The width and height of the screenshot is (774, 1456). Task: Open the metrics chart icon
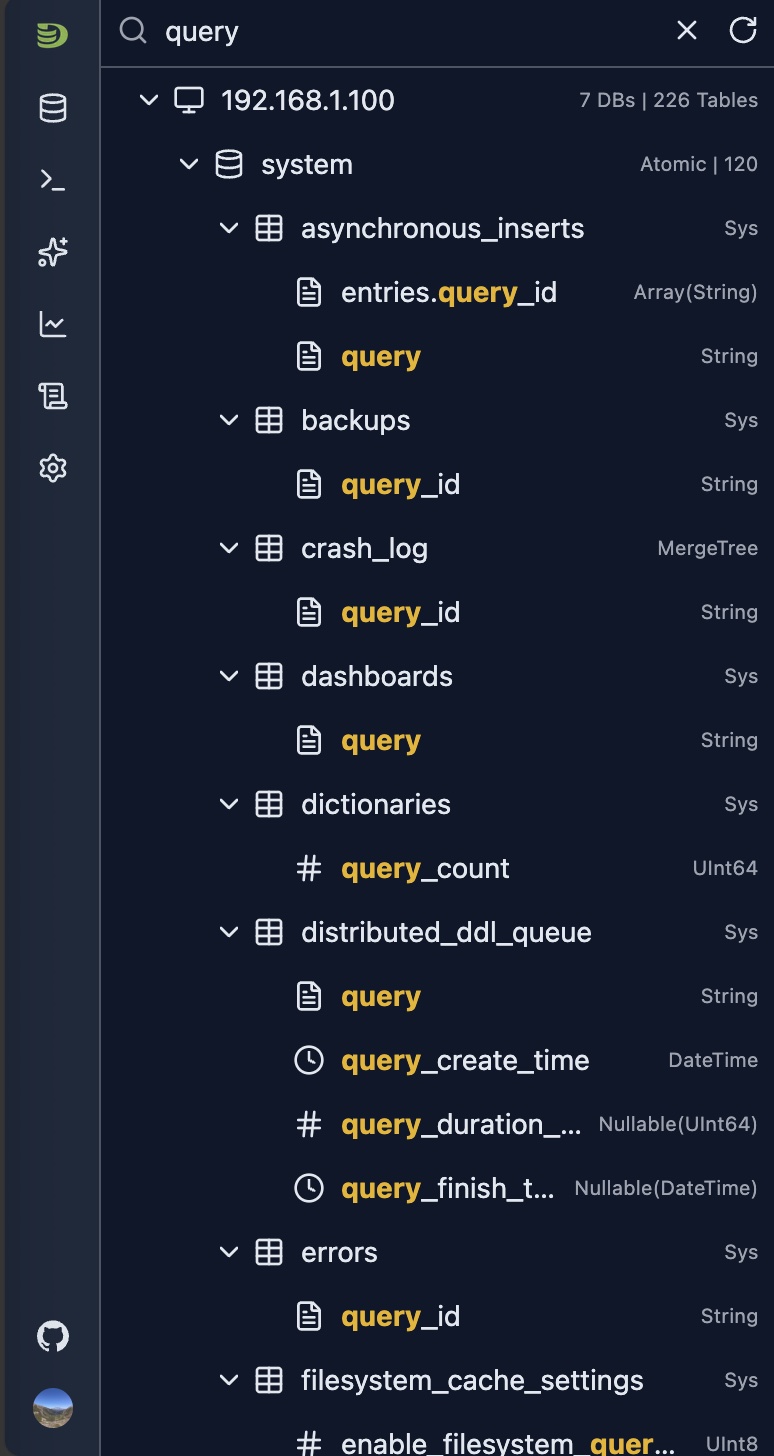pos(52,324)
